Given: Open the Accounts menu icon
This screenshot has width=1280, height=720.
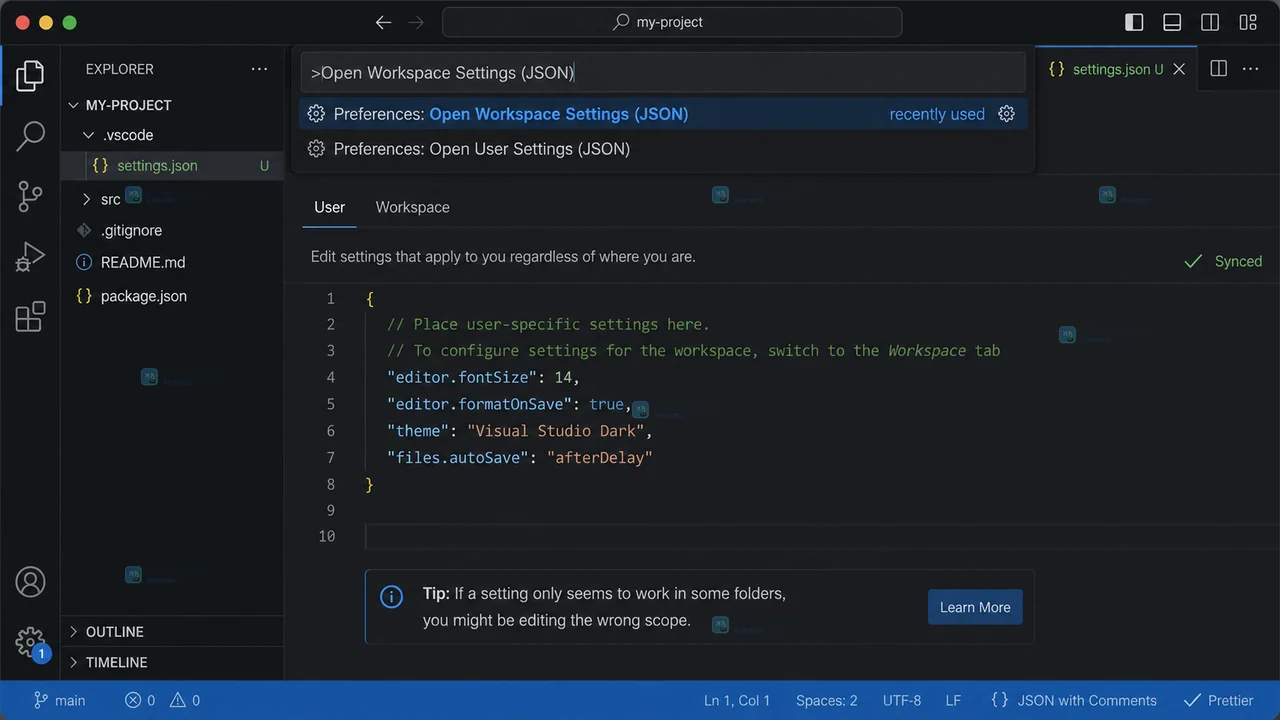Looking at the screenshot, I should (30, 581).
